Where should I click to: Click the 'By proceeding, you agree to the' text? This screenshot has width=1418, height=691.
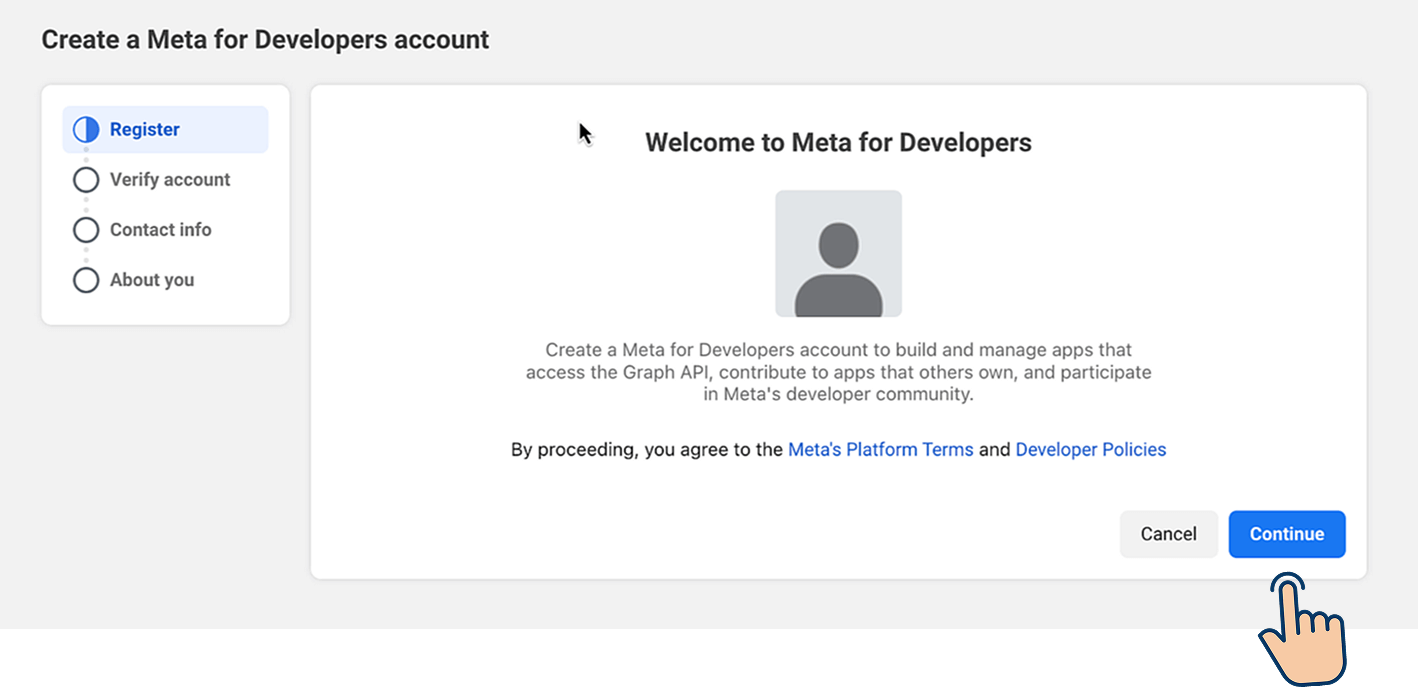click(x=647, y=450)
